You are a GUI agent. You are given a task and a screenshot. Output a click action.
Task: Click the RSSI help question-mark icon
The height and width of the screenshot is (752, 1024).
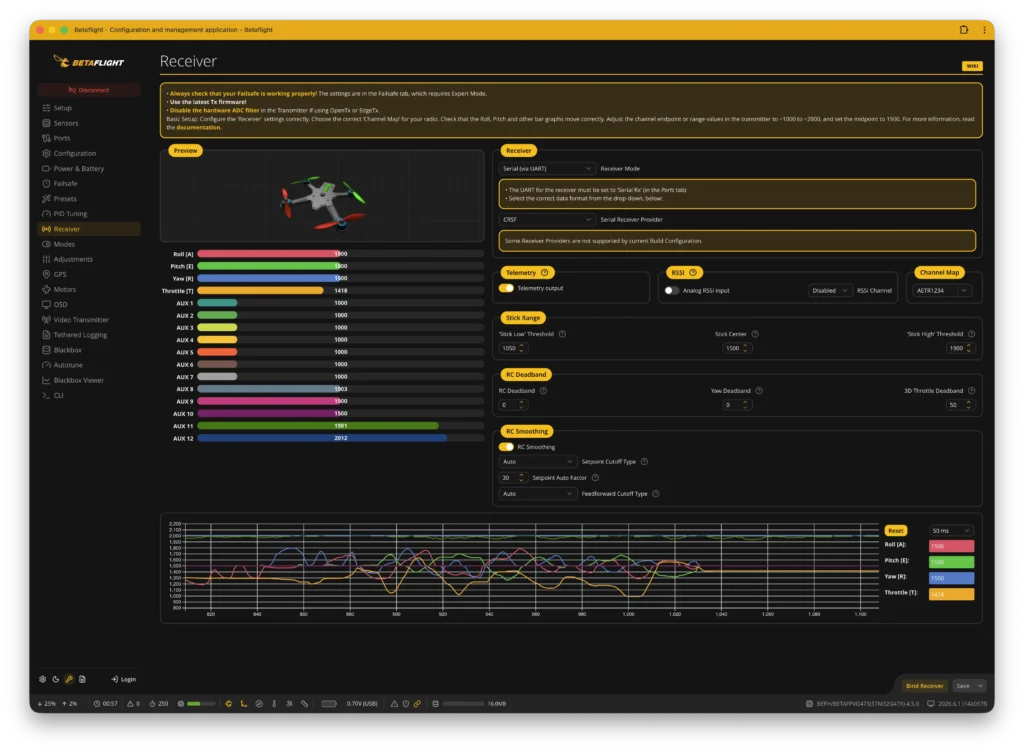coord(693,273)
